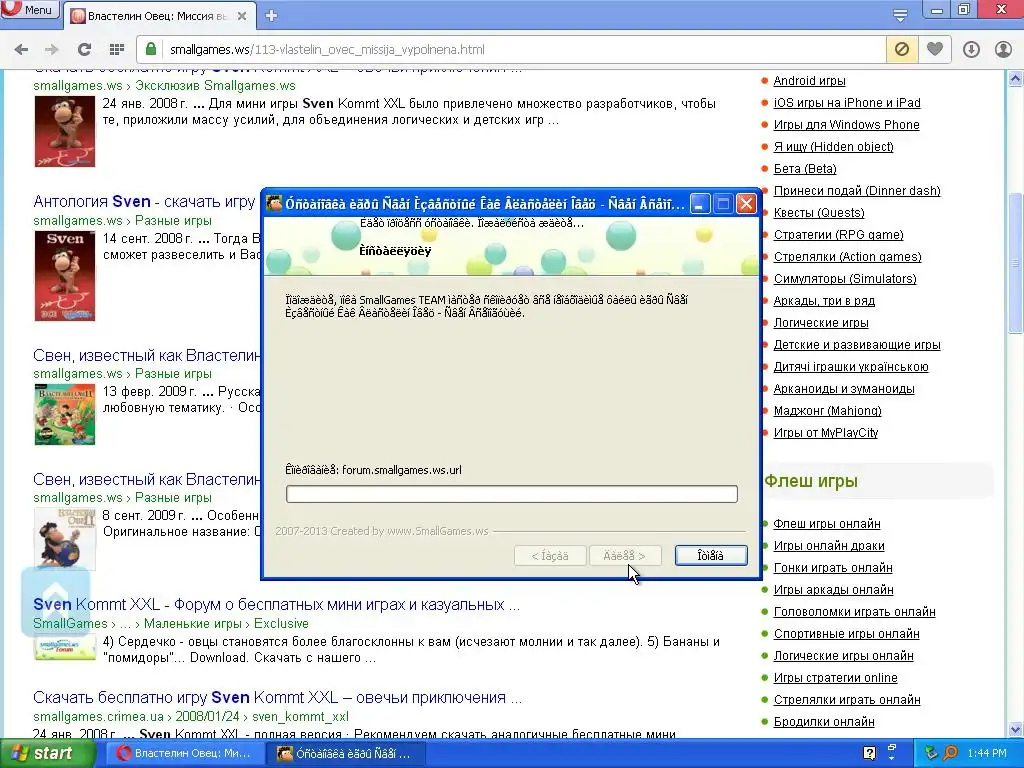
Task: Click the installer path text forum.smallgames.ws.url
Action: pos(402,470)
